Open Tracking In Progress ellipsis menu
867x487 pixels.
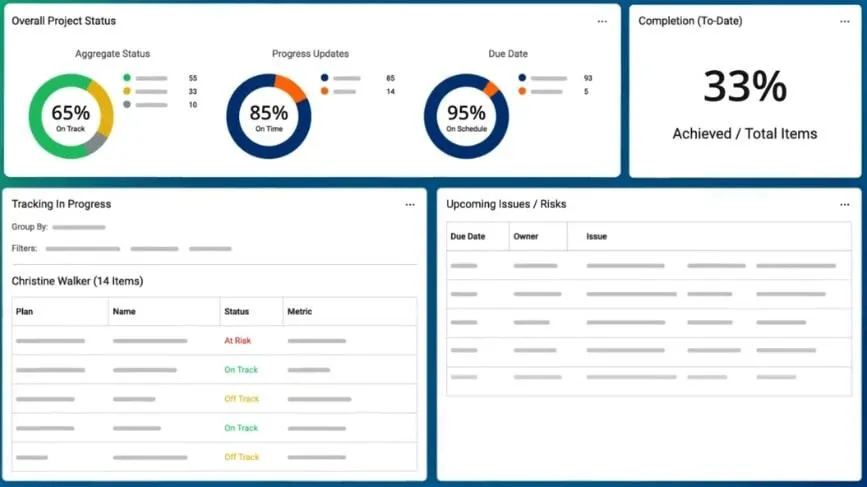[x=410, y=205]
